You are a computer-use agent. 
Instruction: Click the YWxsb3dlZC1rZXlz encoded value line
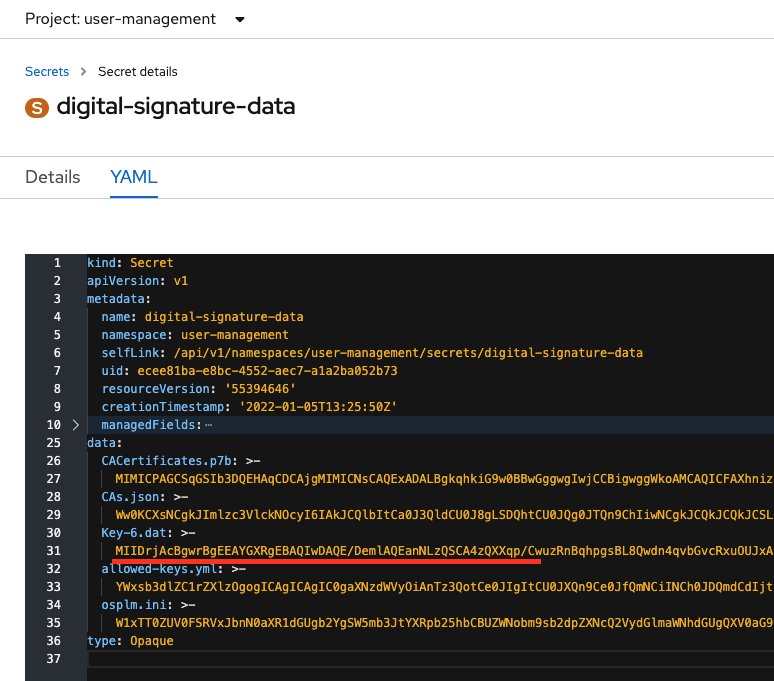tap(444, 587)
